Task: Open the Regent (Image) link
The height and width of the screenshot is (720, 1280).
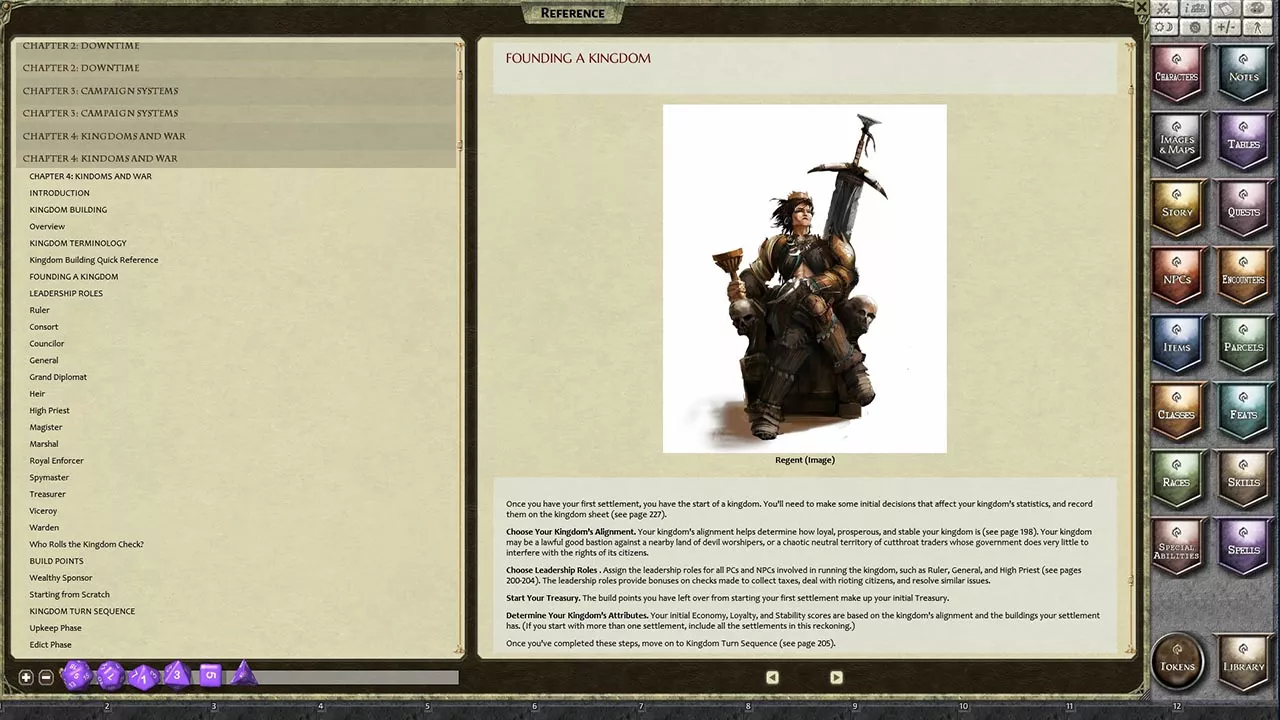Action: [x=804, y=460]
